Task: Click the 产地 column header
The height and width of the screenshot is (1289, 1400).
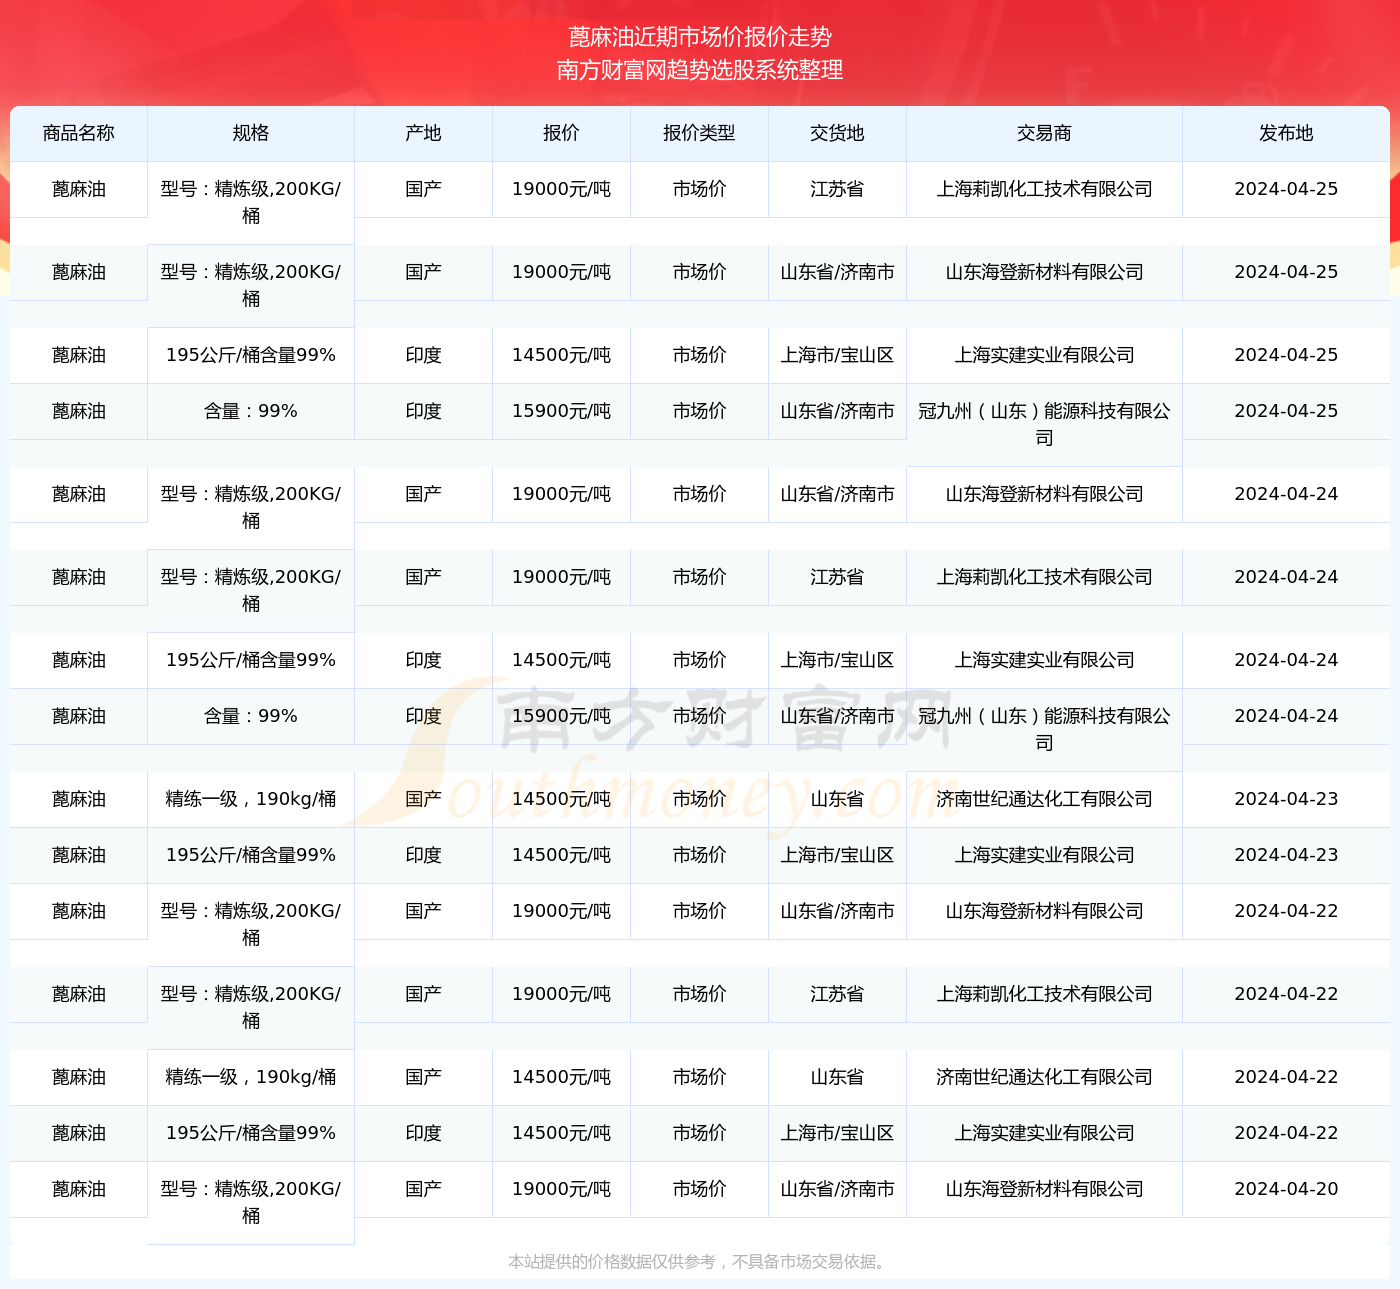Action: [423, 133]
